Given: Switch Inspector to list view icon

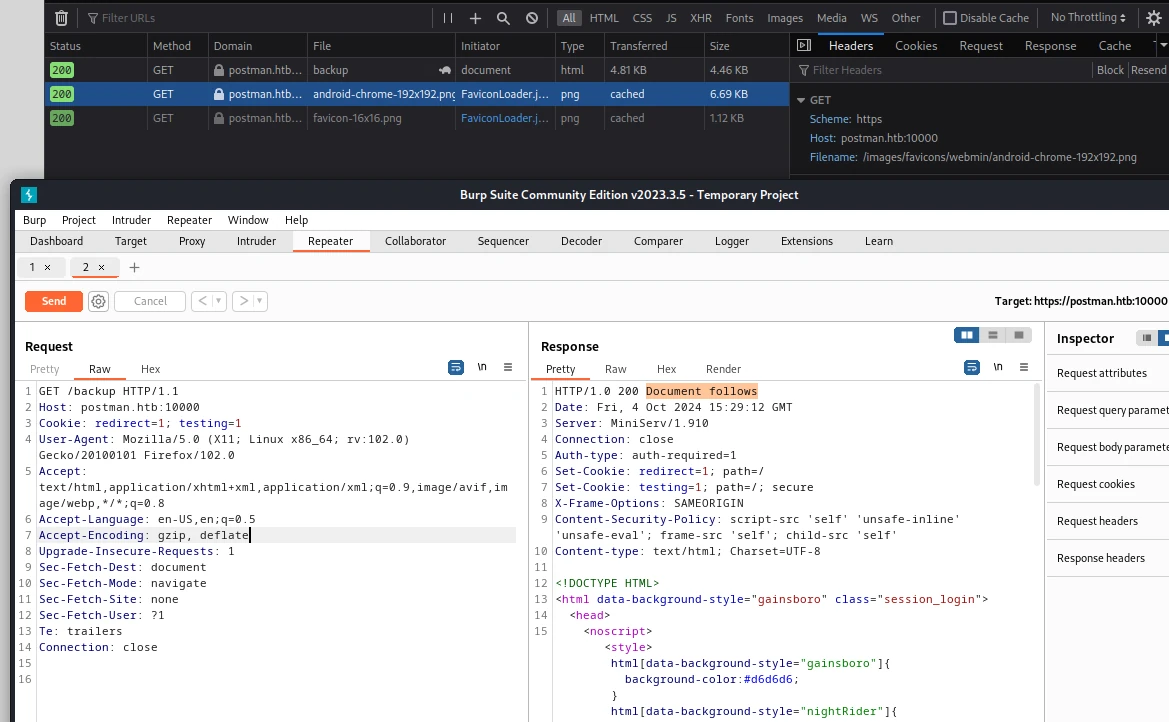Looking at the screenshot, I should point(1147,338).
